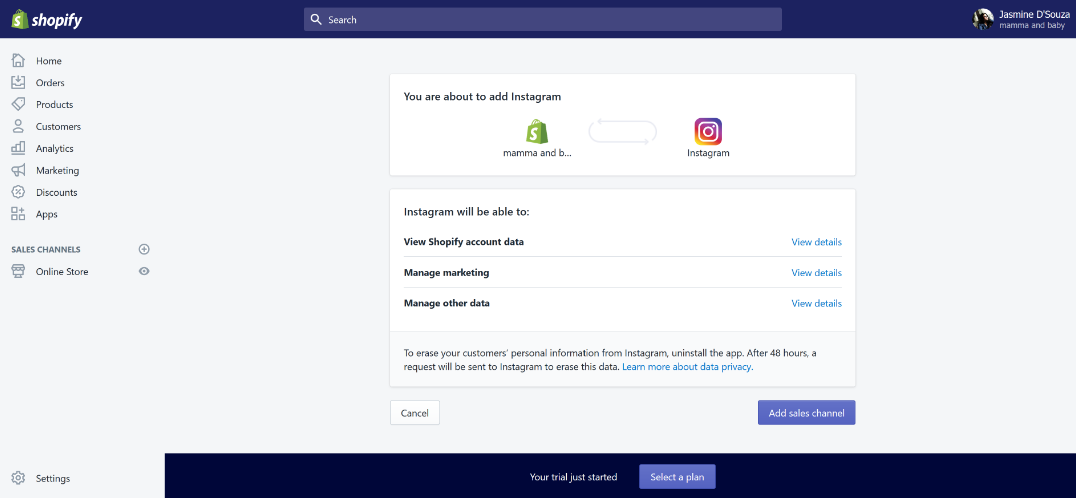This screenshot has width=1076, height=498.
Task: Click the Settings gear icon
Action: (19, 478)
